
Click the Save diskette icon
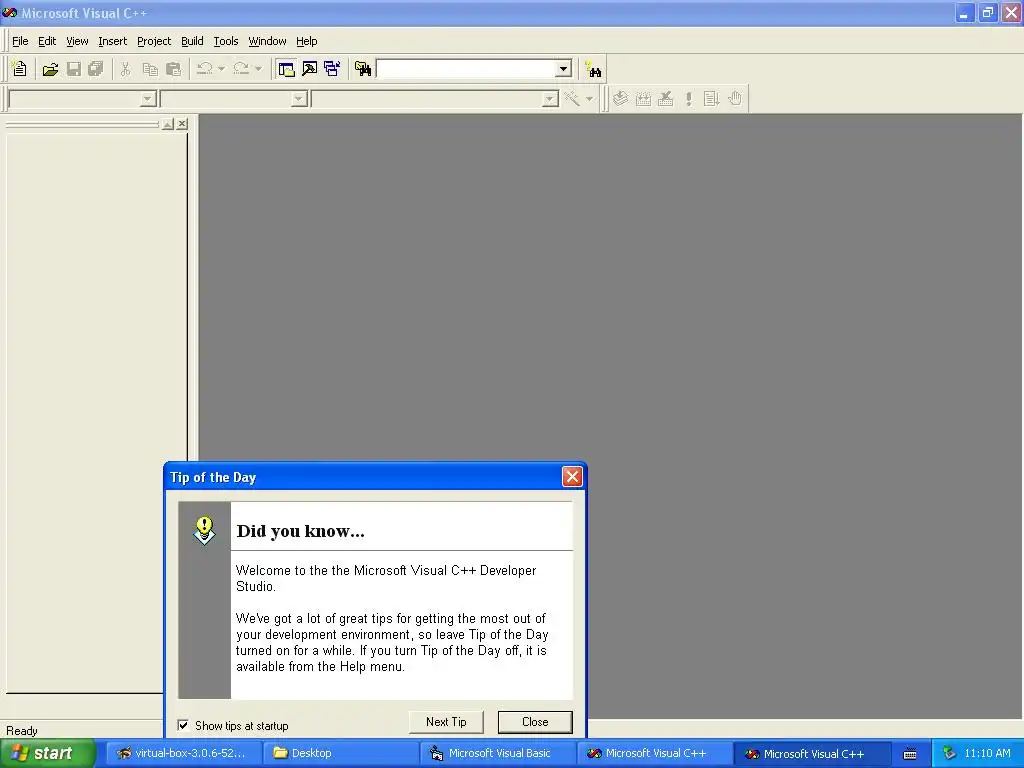click(x=74, y=69)
